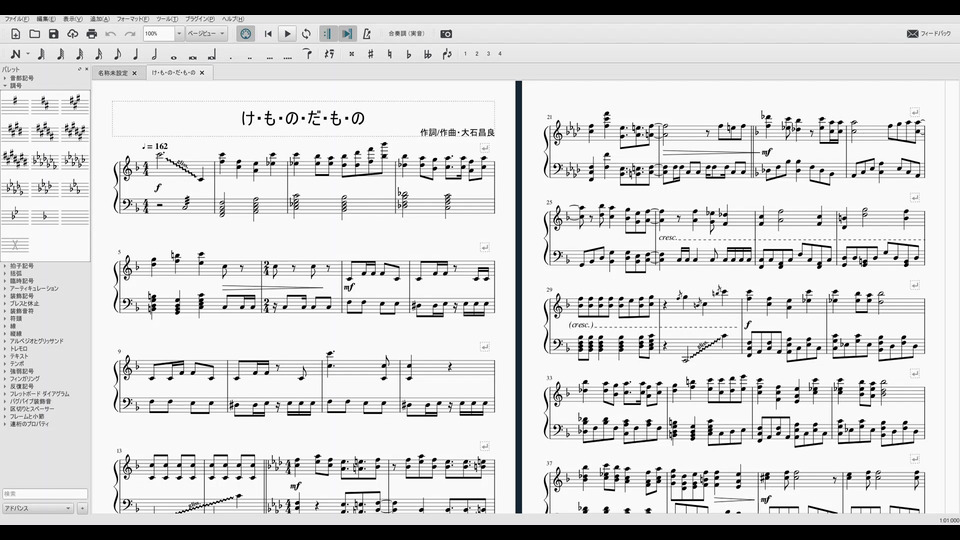Open the フォーマット menu
The height and width of the screenshot is (540, 960).
coord(133,19)
